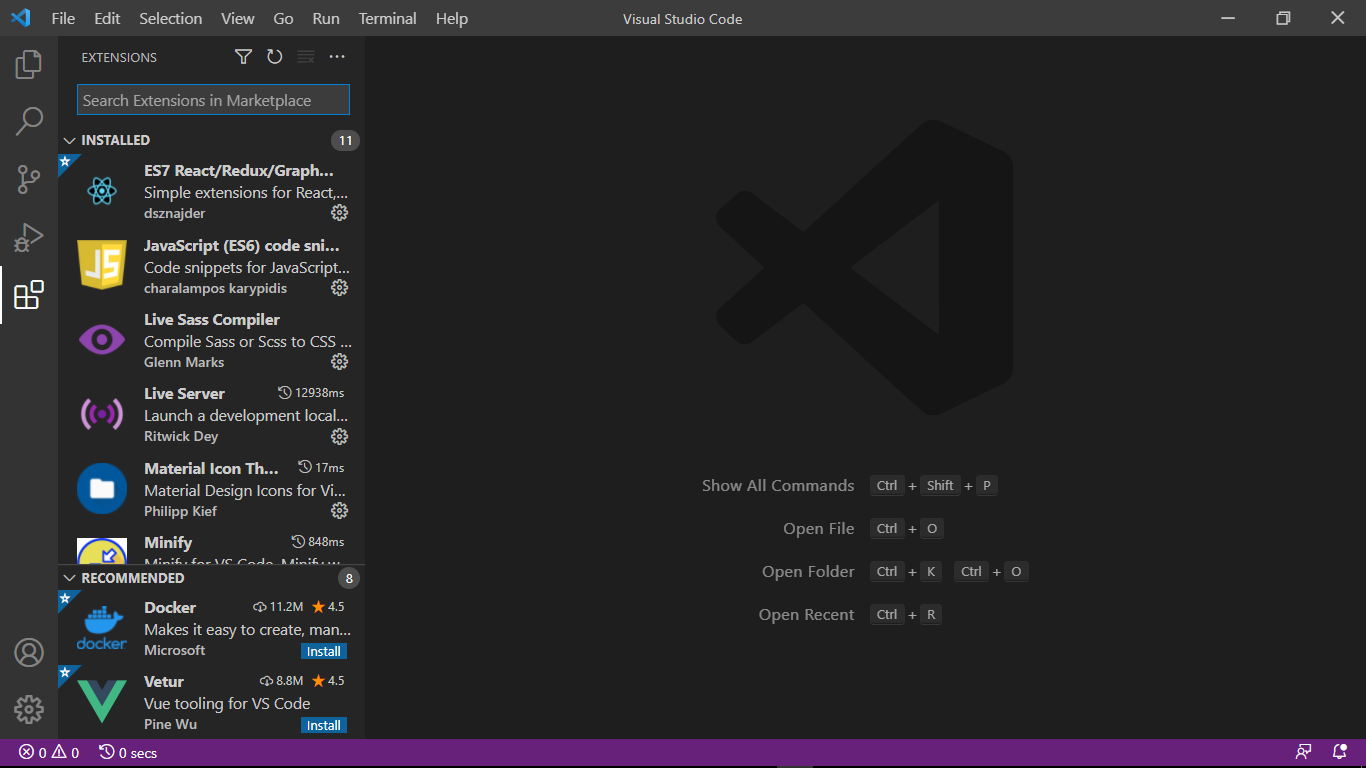Click the Clear Extensions Search Results icon
This screenshot has height=768, width=1366.
306,57
